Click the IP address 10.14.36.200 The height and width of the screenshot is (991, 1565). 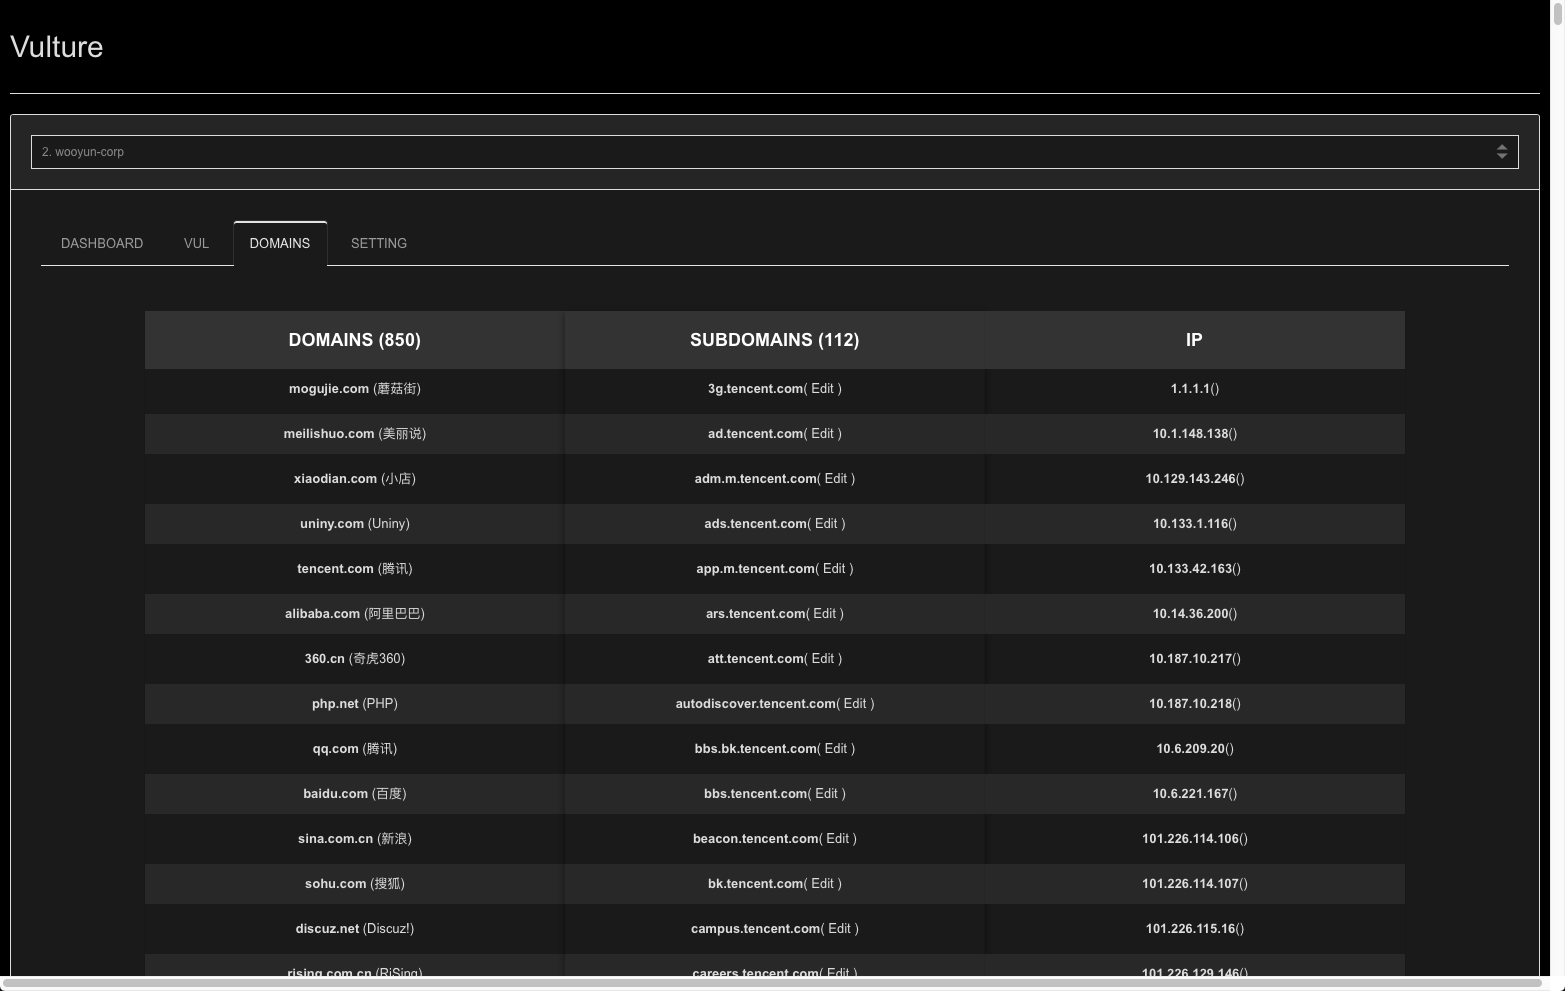(x=1190, y=614)
